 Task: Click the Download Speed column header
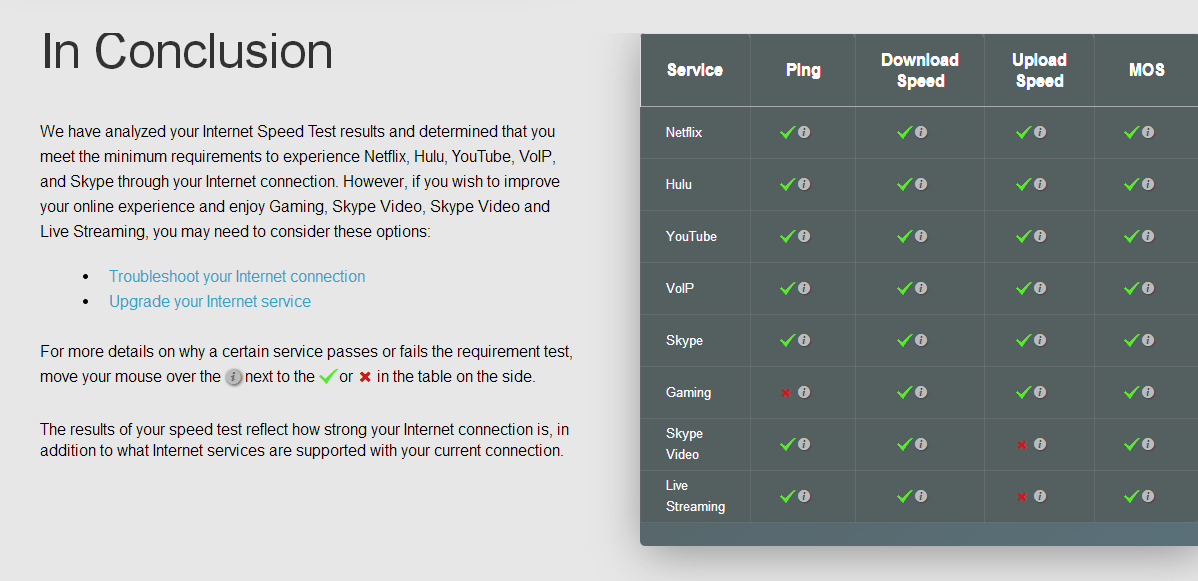click(x=920, y=70)
